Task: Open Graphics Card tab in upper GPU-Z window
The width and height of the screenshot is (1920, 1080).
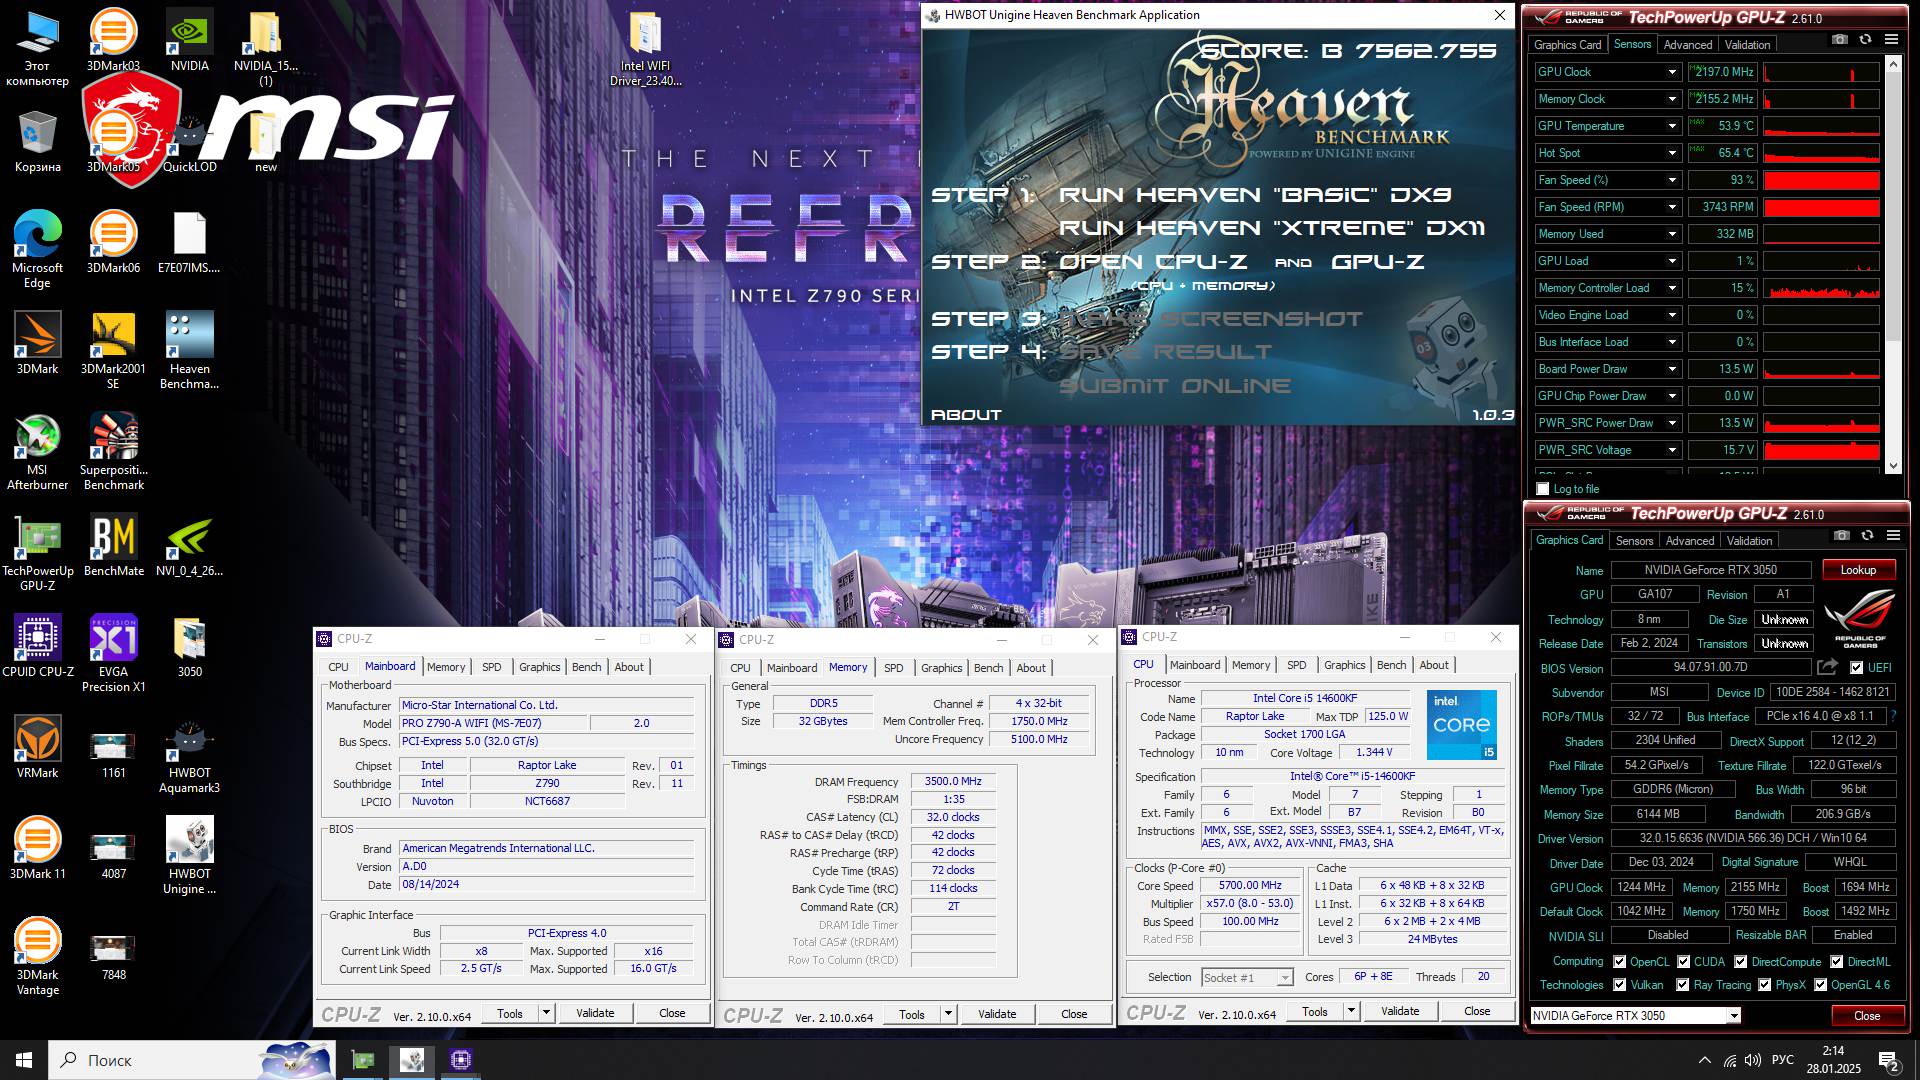Action: 1567,45
